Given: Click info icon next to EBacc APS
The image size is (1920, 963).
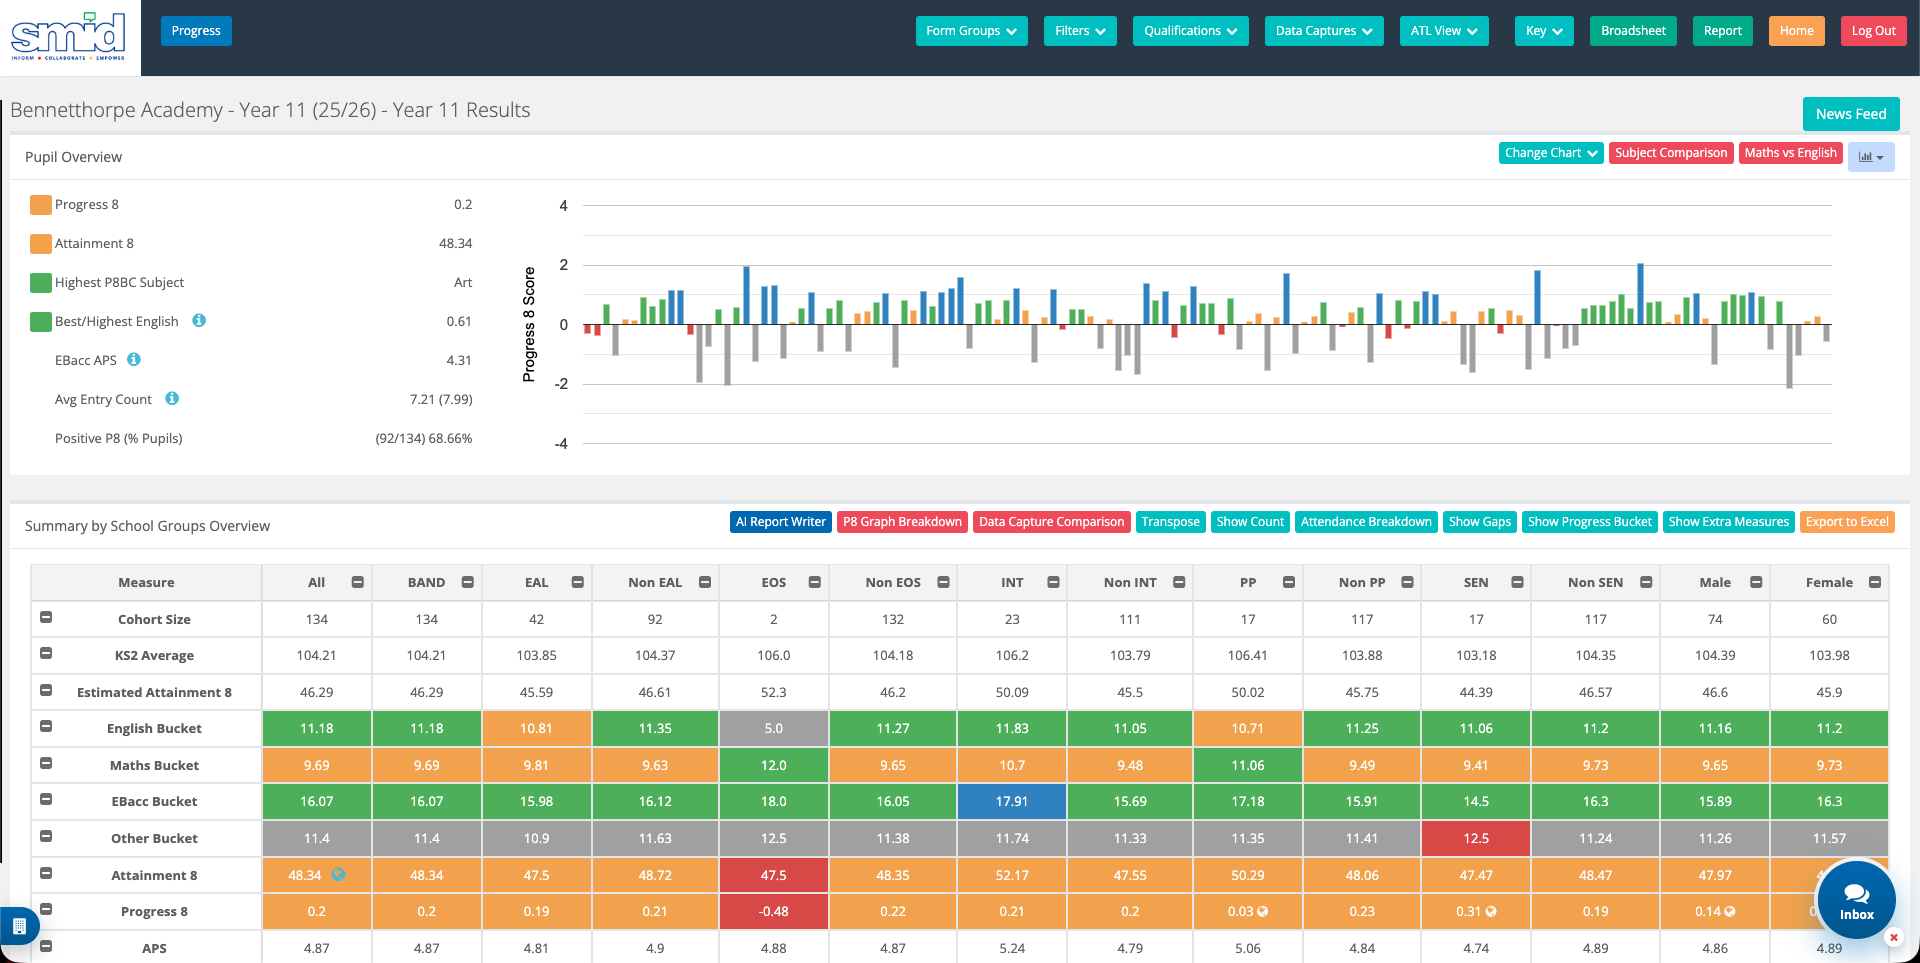Looking at the screenshot, I should coord(134,359).
